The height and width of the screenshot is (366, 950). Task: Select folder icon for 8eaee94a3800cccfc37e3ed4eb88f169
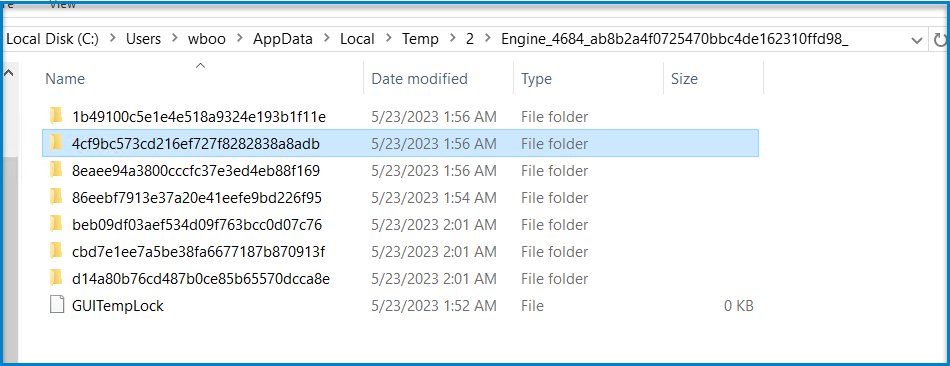point(56,171)
